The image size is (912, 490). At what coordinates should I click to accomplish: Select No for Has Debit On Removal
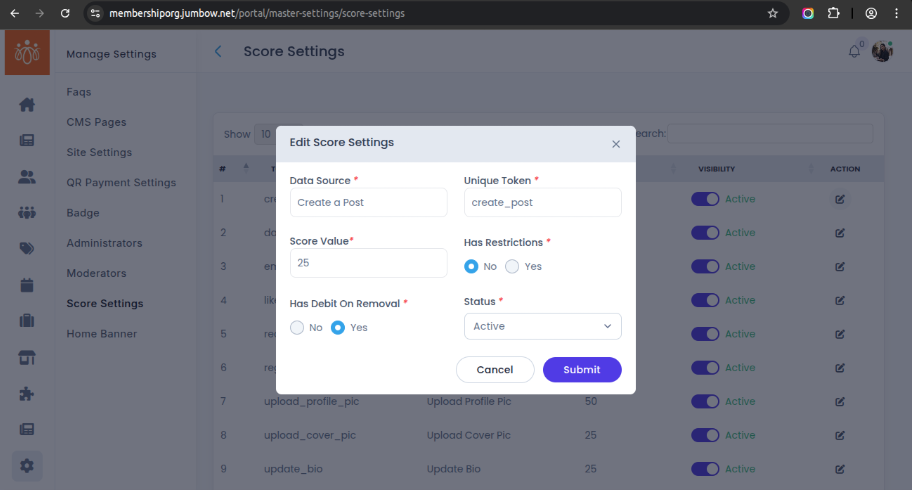(x=297, y=327)
